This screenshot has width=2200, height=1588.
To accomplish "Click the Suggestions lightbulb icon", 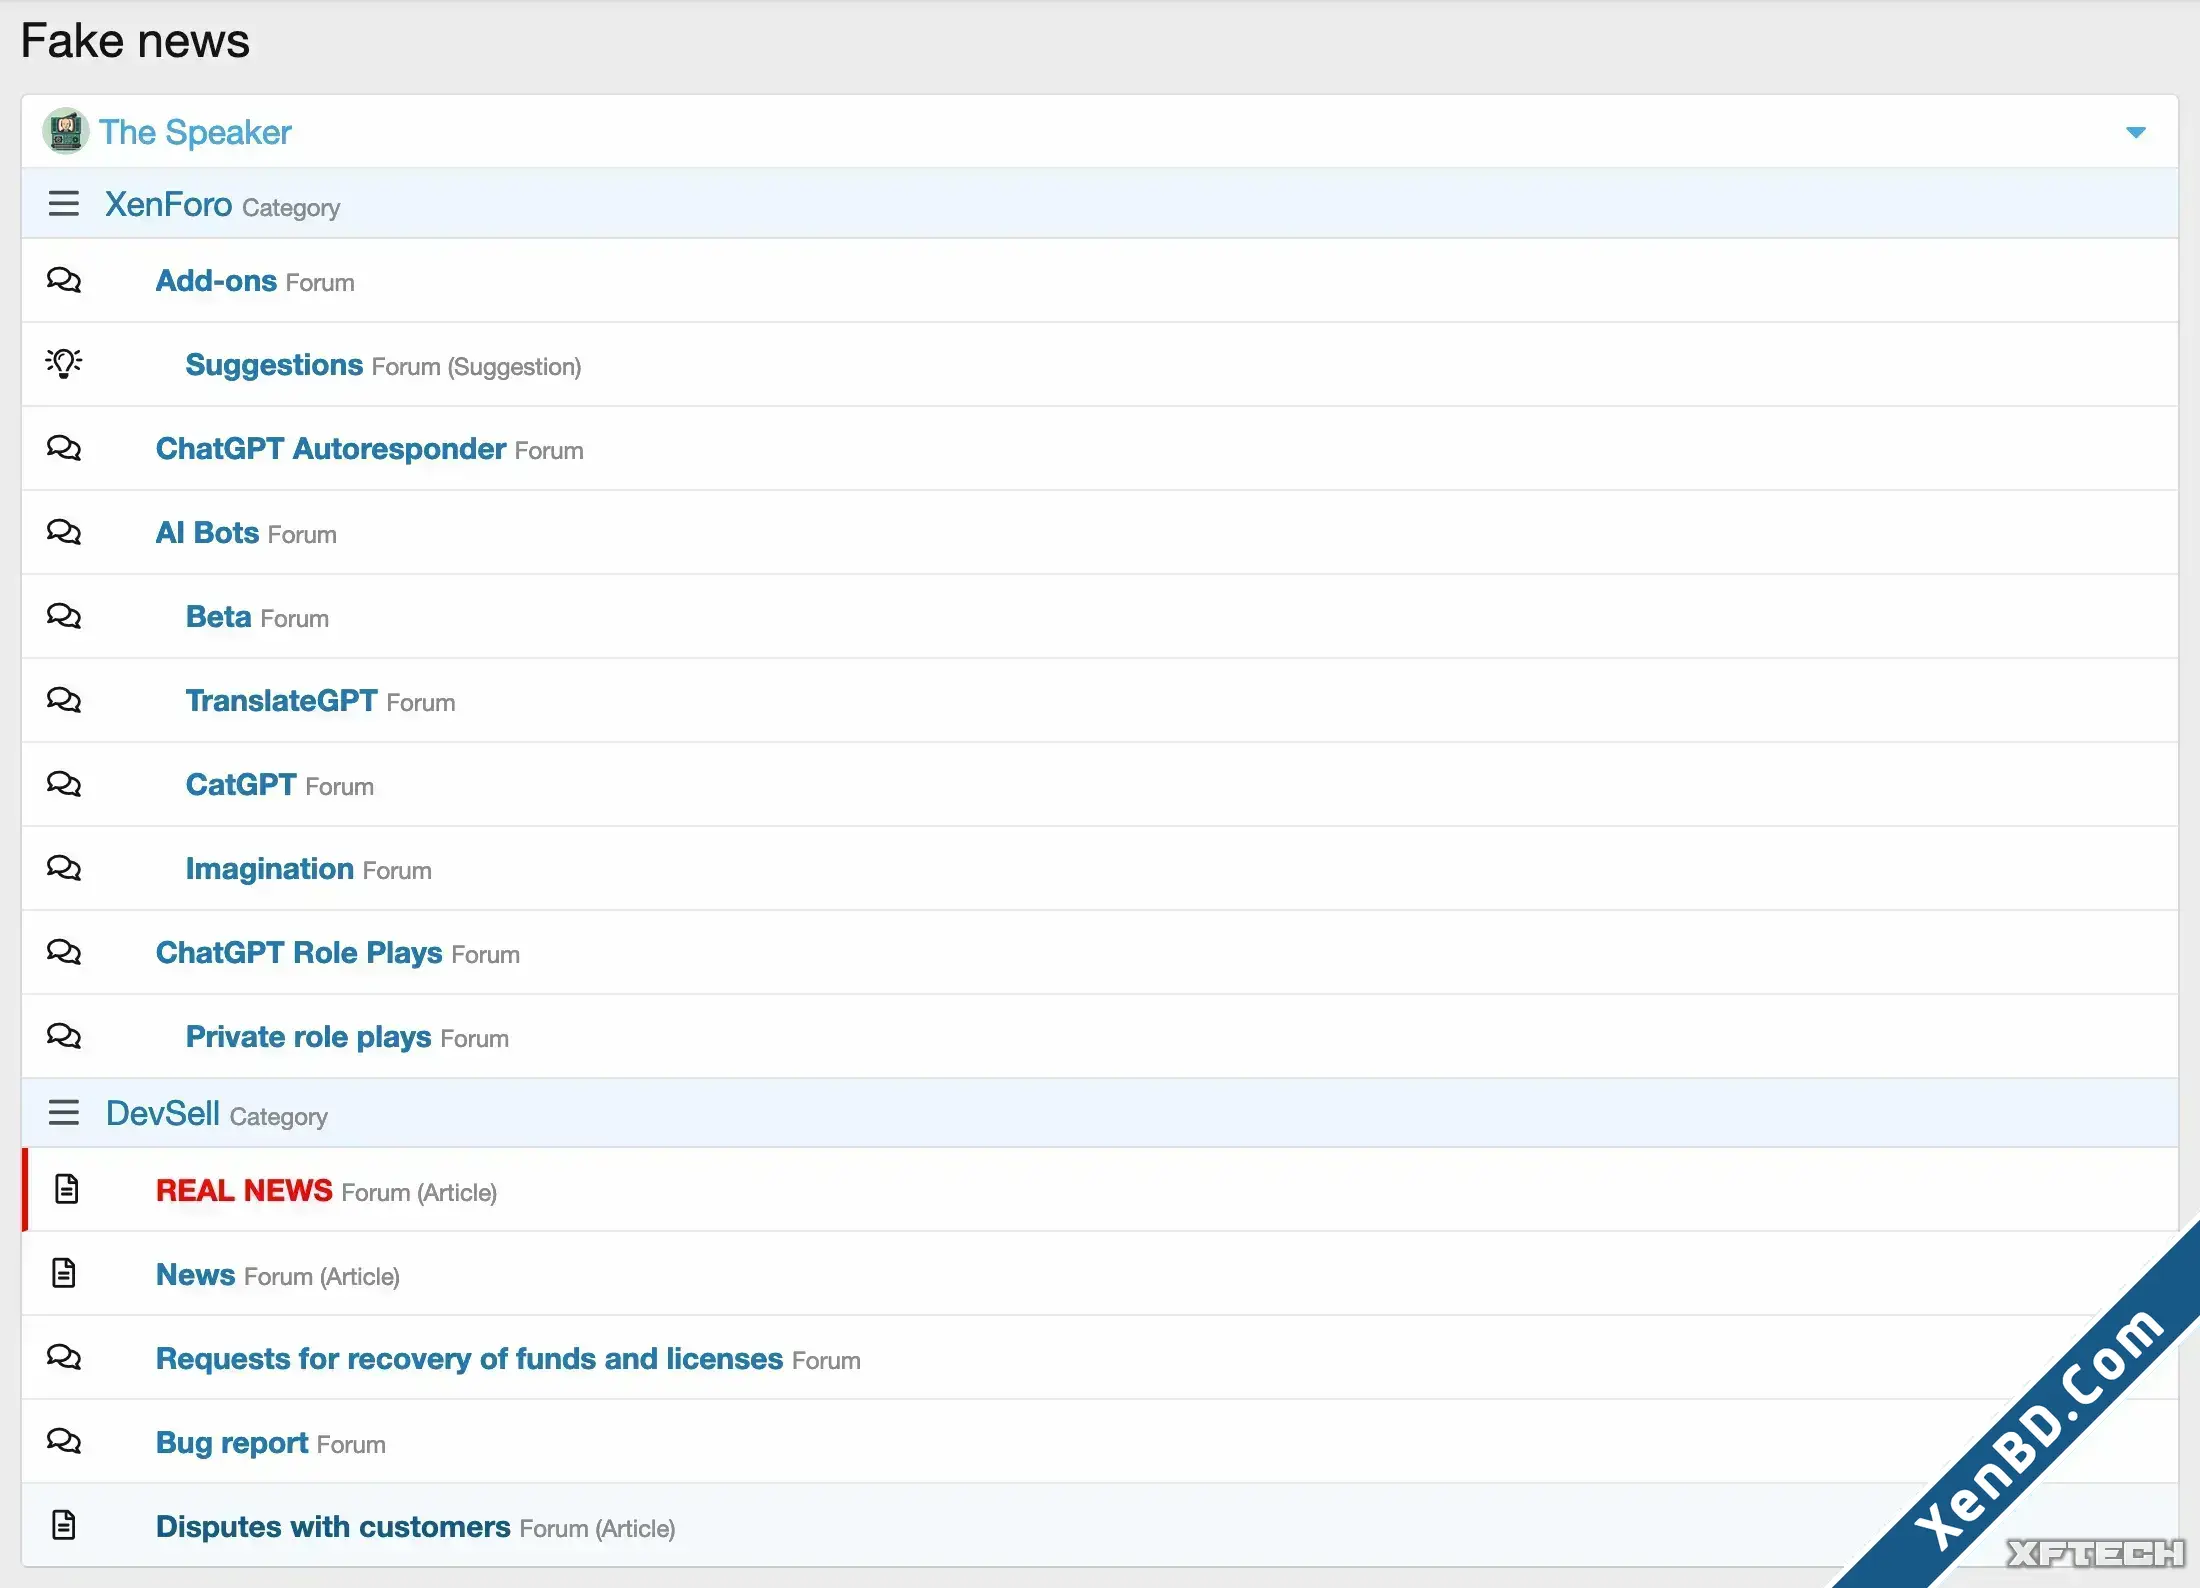I will click(64, 363).
